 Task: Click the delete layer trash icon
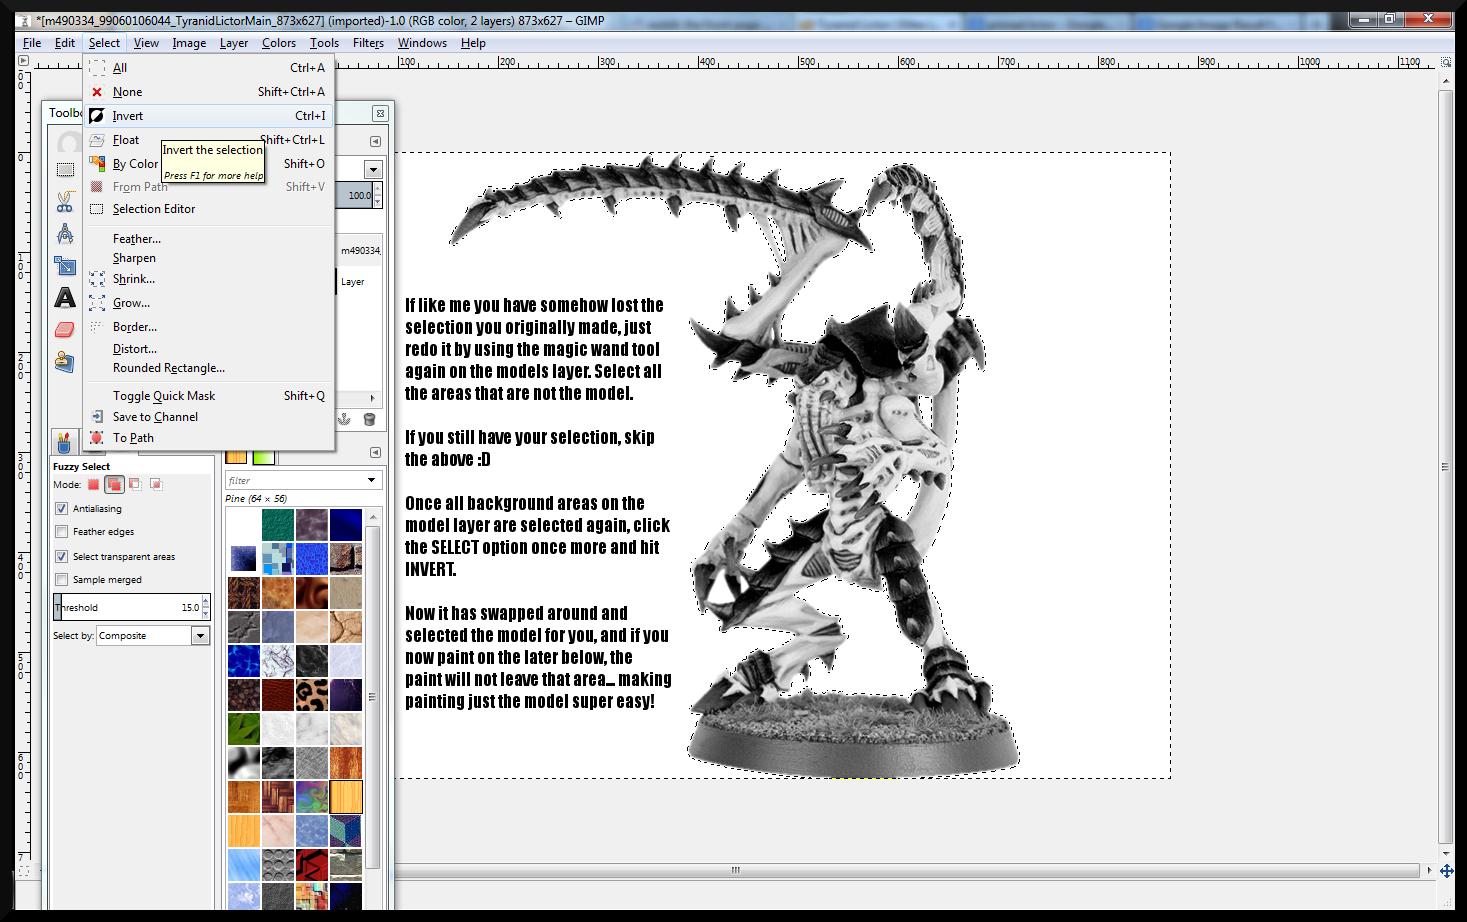point(369,419)
